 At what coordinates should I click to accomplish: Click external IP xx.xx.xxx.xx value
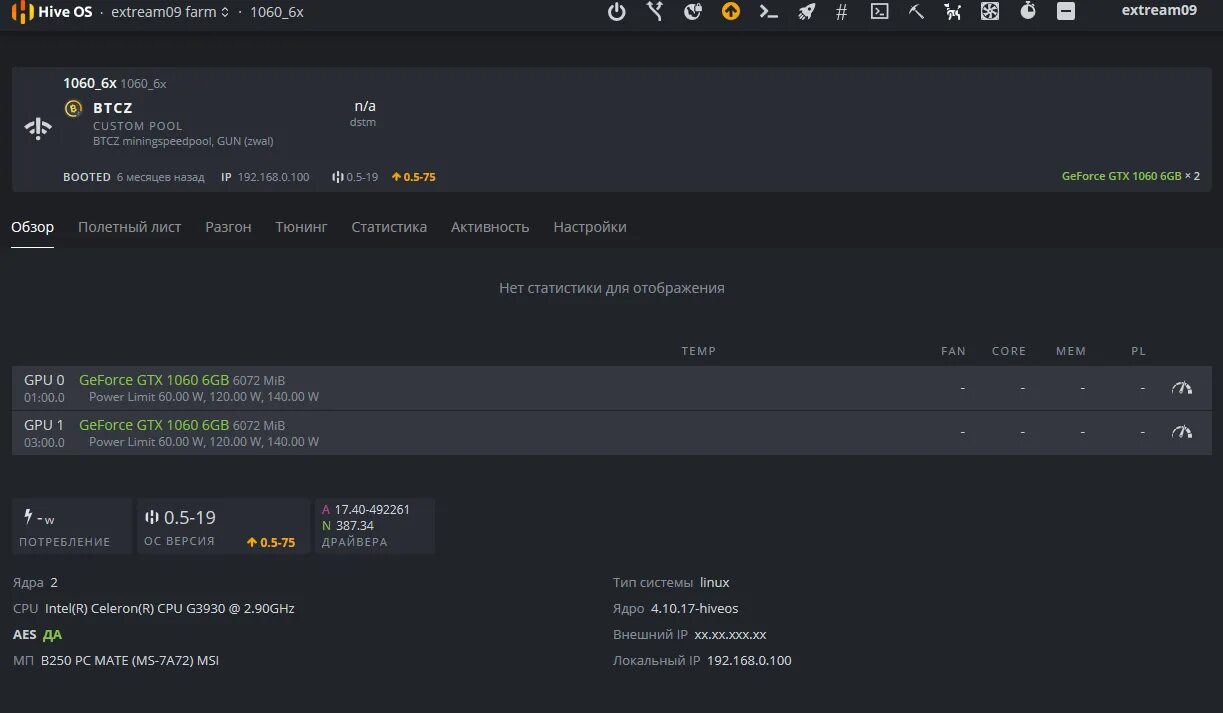click(730, 634)
